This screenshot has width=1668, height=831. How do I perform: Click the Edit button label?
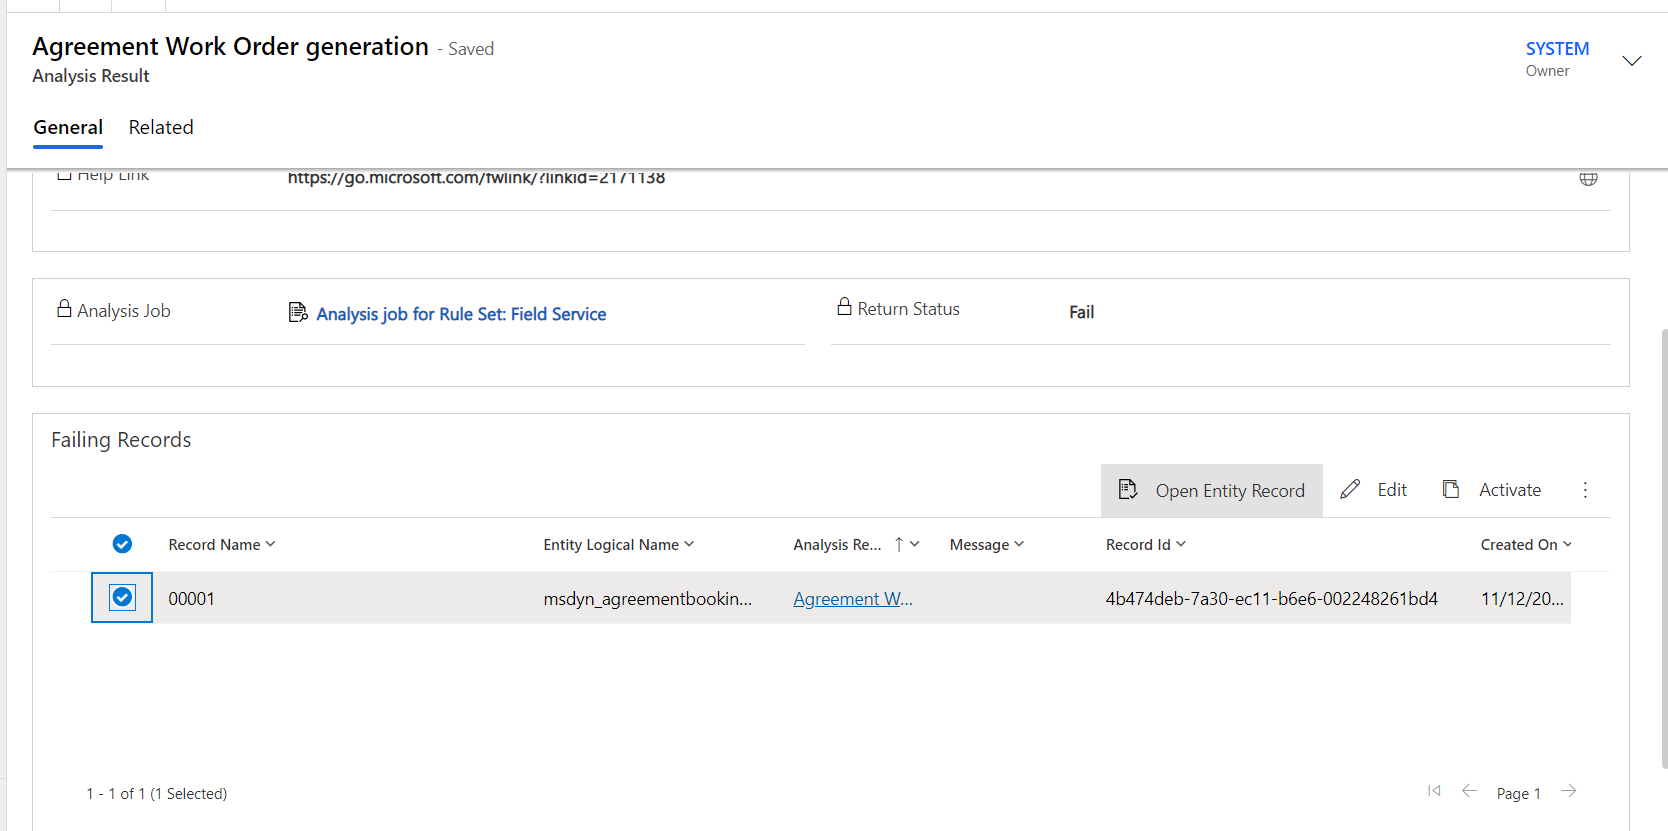click(1392, 490)
